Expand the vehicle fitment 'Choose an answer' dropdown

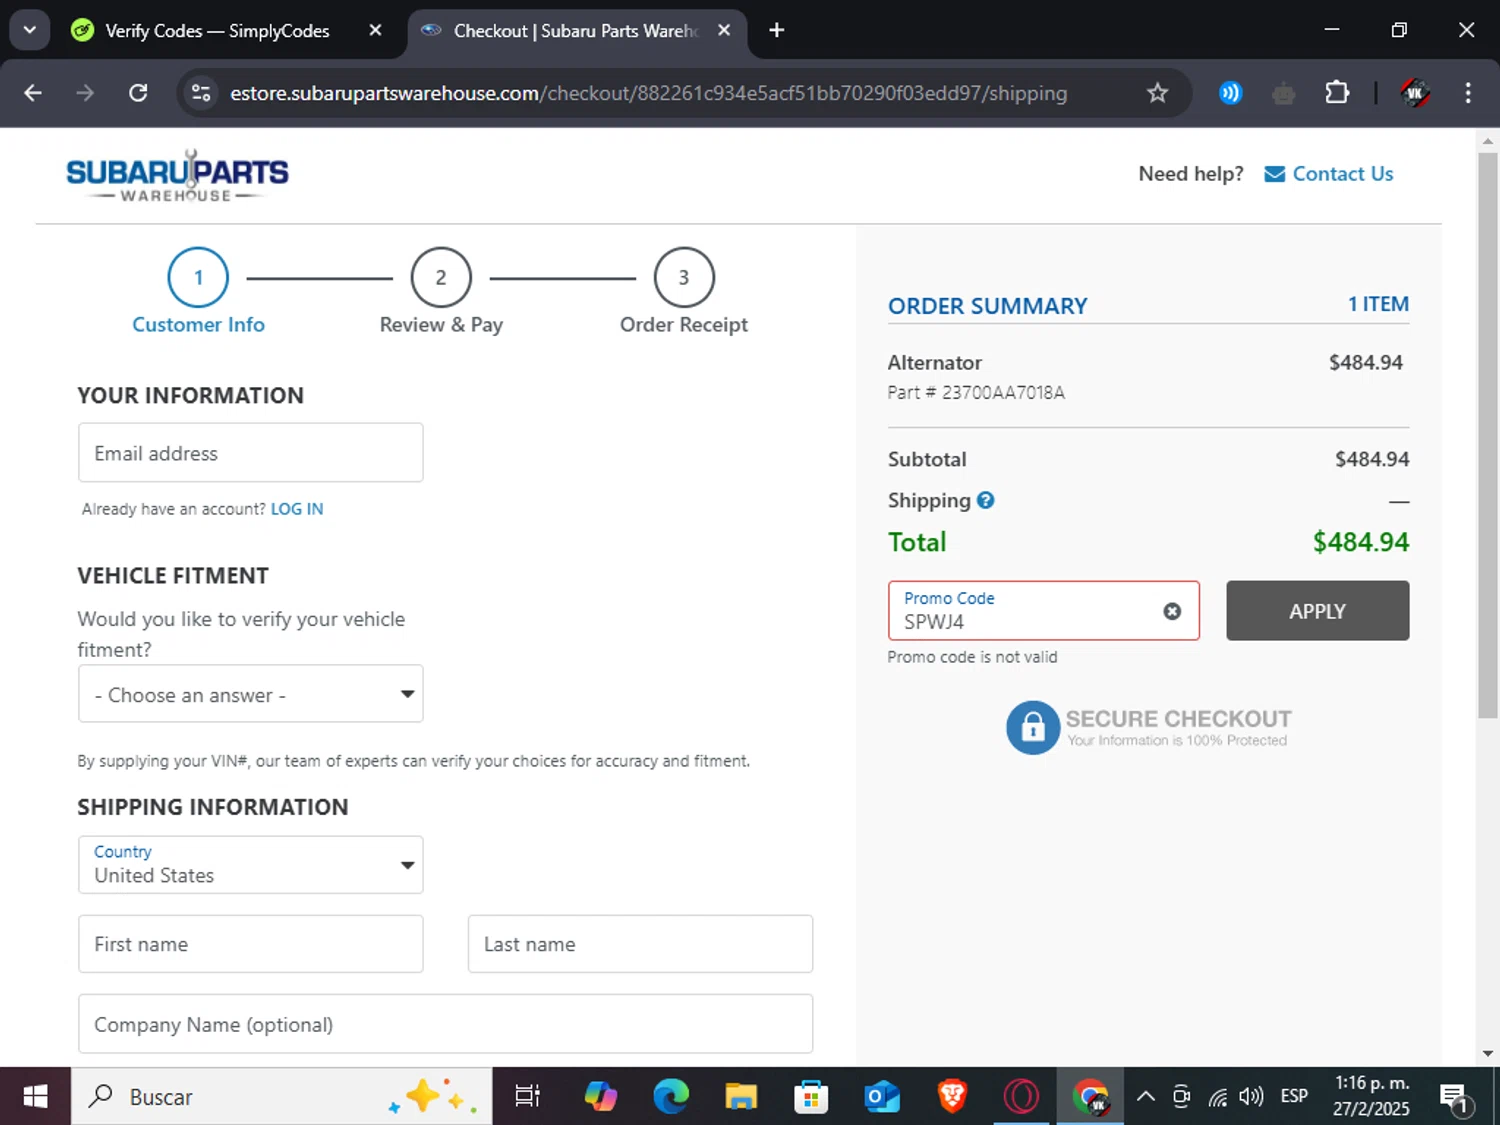pos(251,694)
